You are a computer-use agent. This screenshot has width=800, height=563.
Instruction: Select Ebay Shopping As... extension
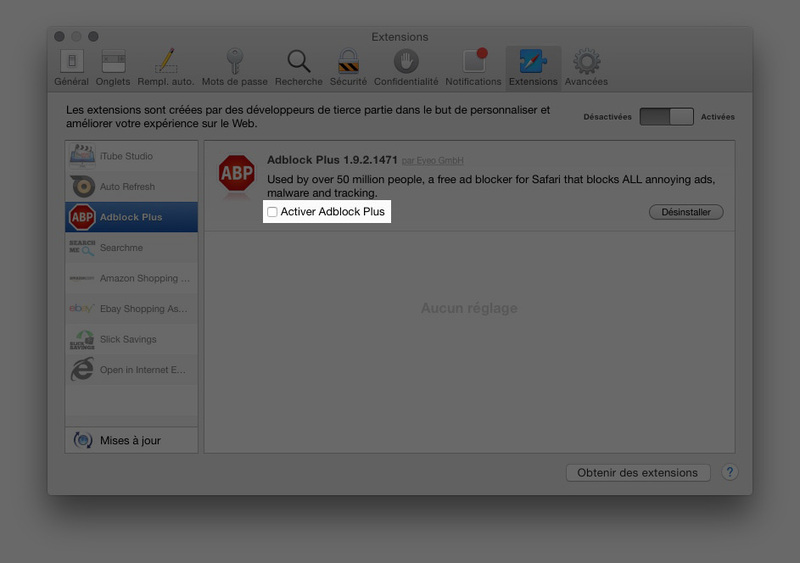(132, 309)
